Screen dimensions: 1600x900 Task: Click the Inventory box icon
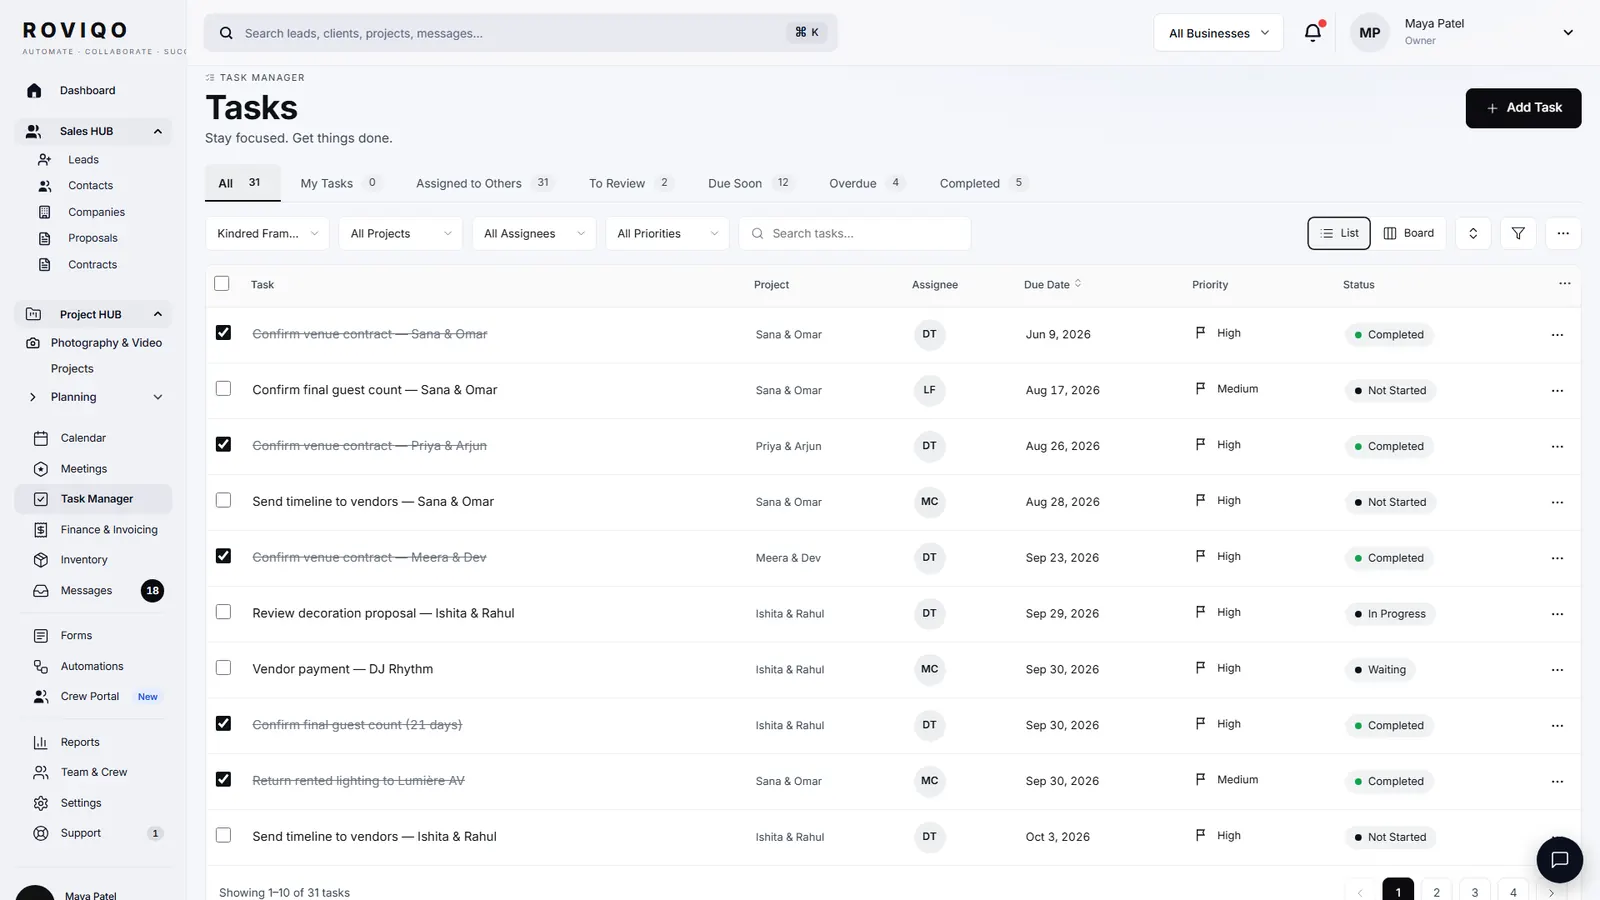point(41,560)
